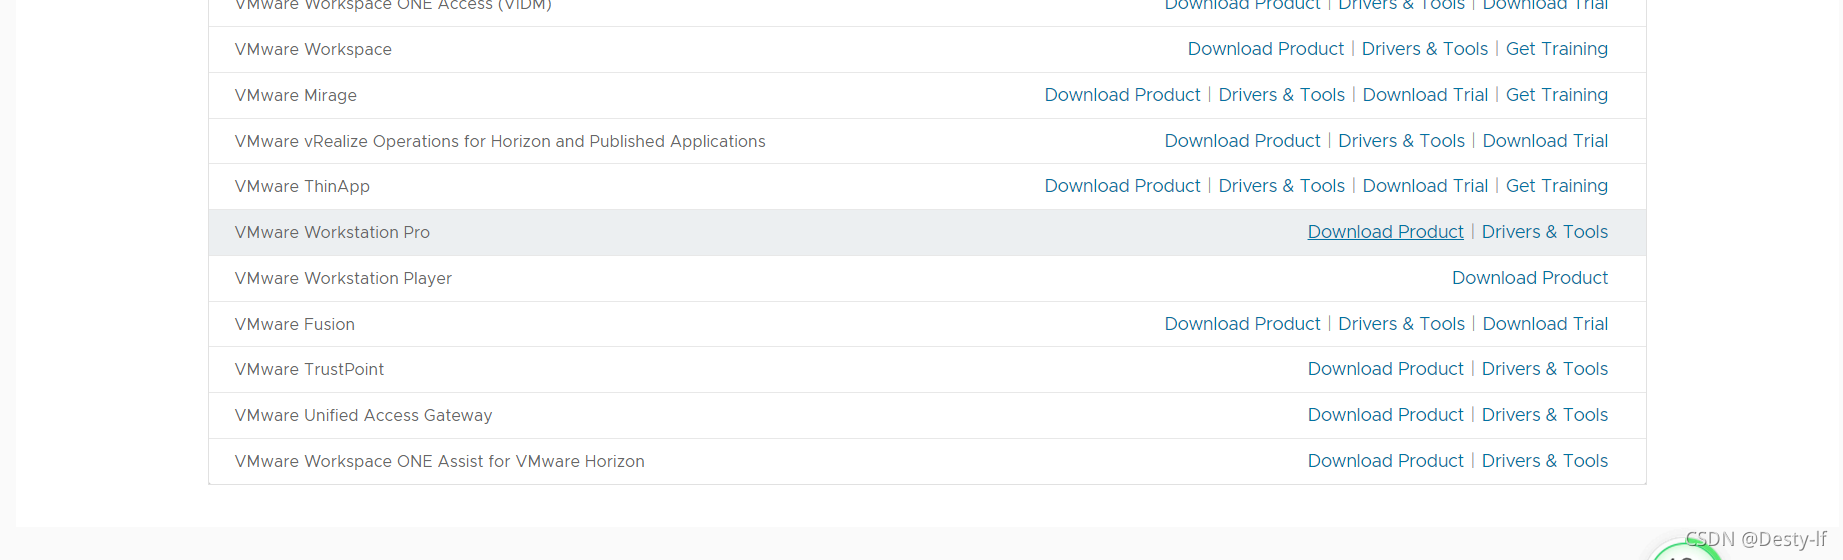The image size is (1843, 560).
Task: Select Workspace ONE Assist for VMware Horizon name
Action: [440, 462]
